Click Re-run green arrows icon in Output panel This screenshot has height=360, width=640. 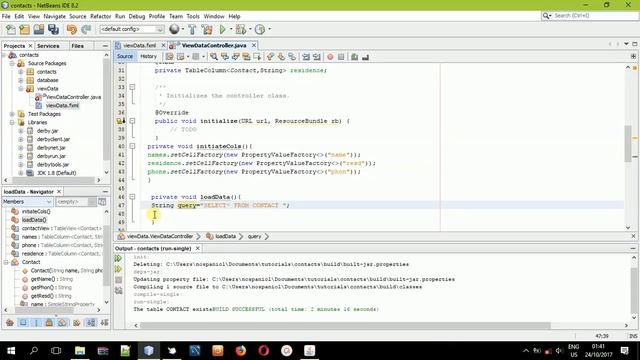tap(118, 258)
